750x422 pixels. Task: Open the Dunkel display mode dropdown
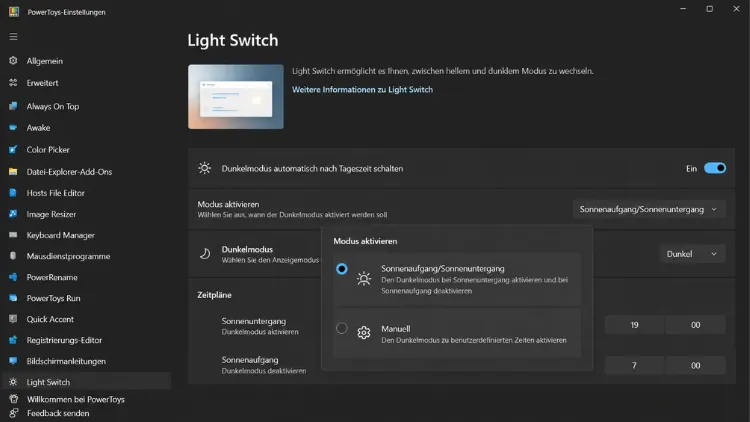click(693, 254)
